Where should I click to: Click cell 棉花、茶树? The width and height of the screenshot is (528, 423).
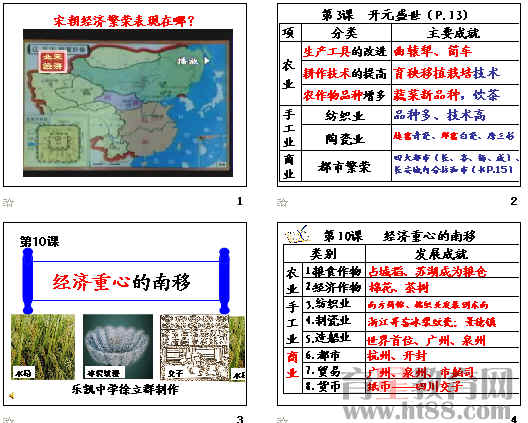tap(441, 287)
